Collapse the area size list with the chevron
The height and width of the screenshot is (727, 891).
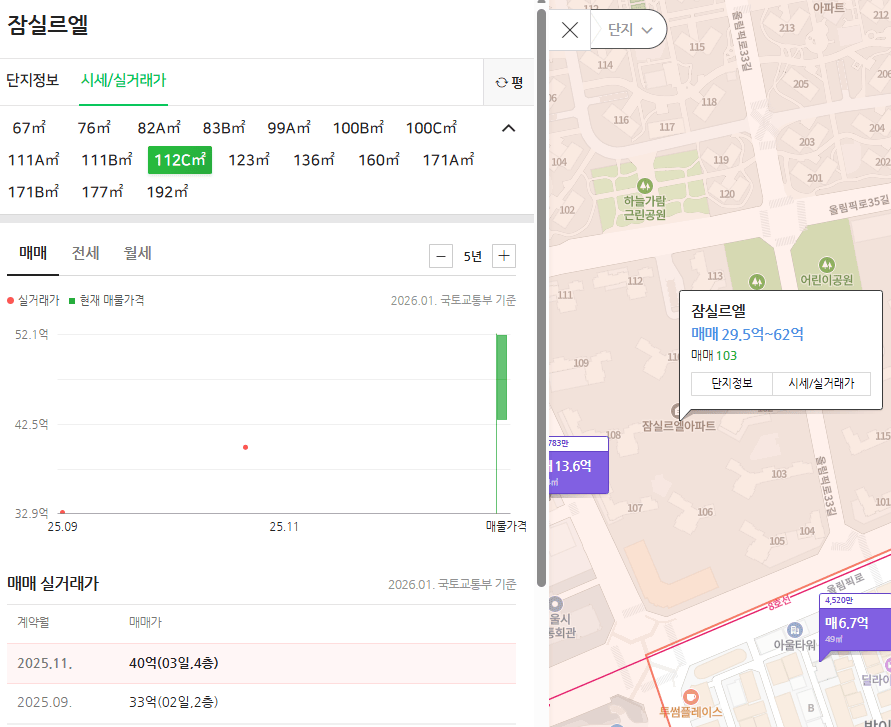[508, 128]
